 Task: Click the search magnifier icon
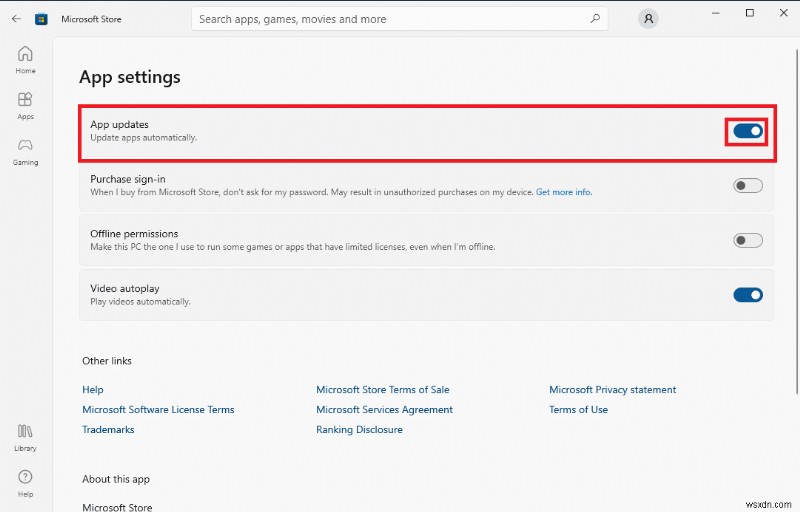point(596,18)
